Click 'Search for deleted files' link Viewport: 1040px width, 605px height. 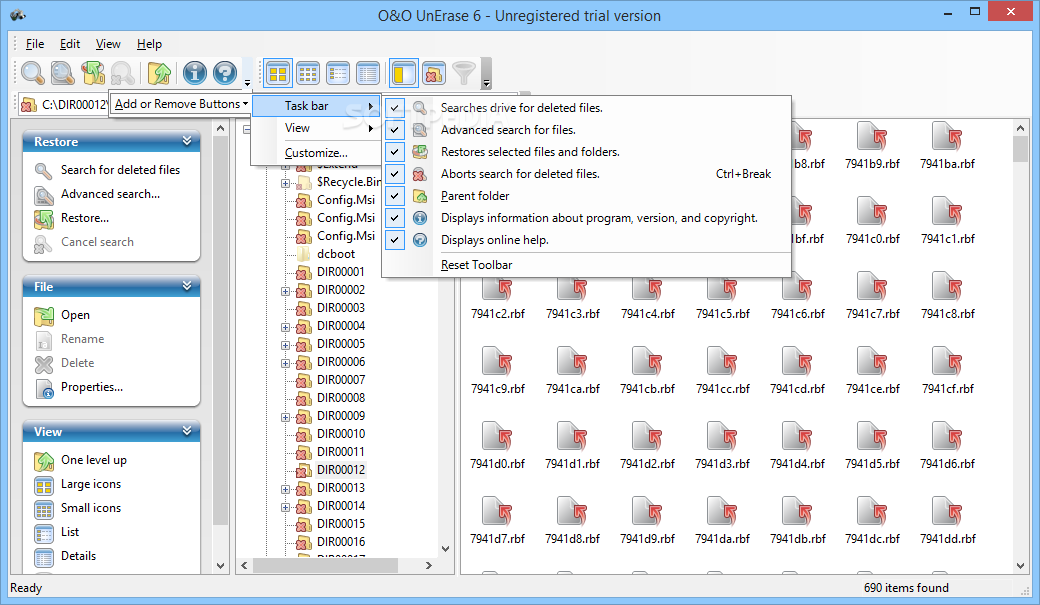click(120, 170)
